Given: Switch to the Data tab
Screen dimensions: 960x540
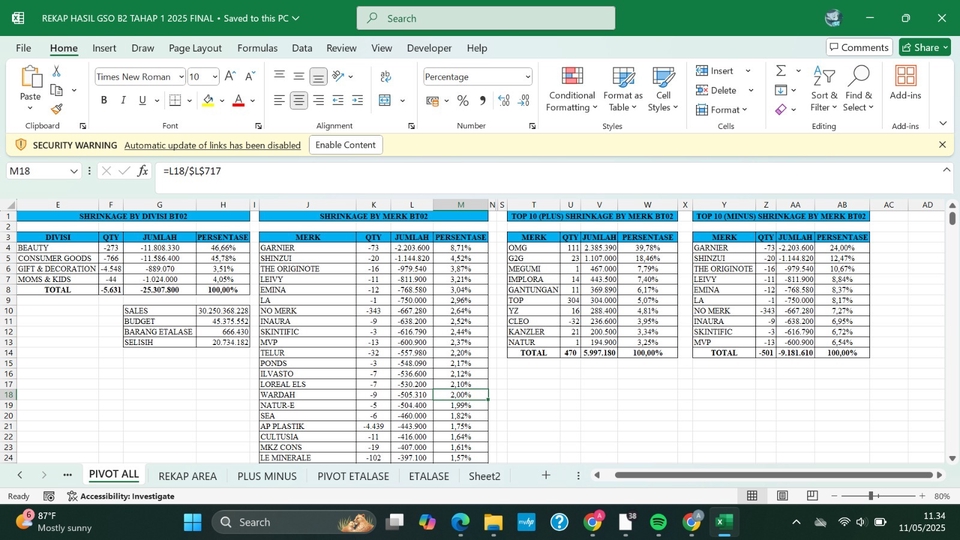Looking at the screenshot, I should point(302,48).
